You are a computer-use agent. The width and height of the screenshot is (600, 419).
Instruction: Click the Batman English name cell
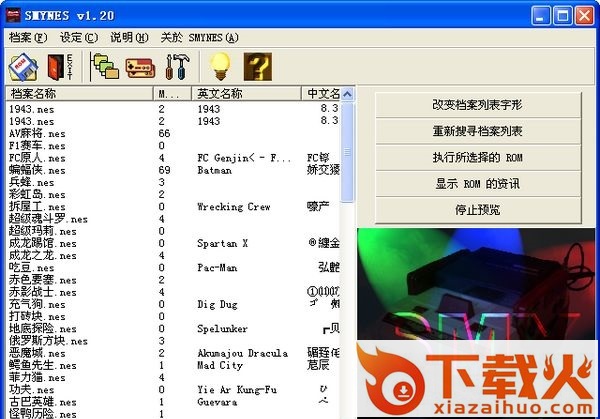(215, 170)
